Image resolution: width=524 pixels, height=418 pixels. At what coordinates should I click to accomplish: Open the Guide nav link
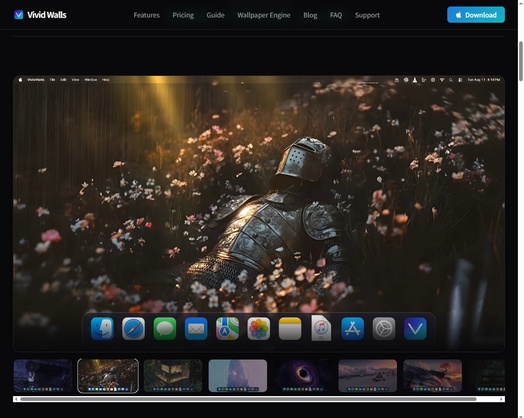click(215, 15)
